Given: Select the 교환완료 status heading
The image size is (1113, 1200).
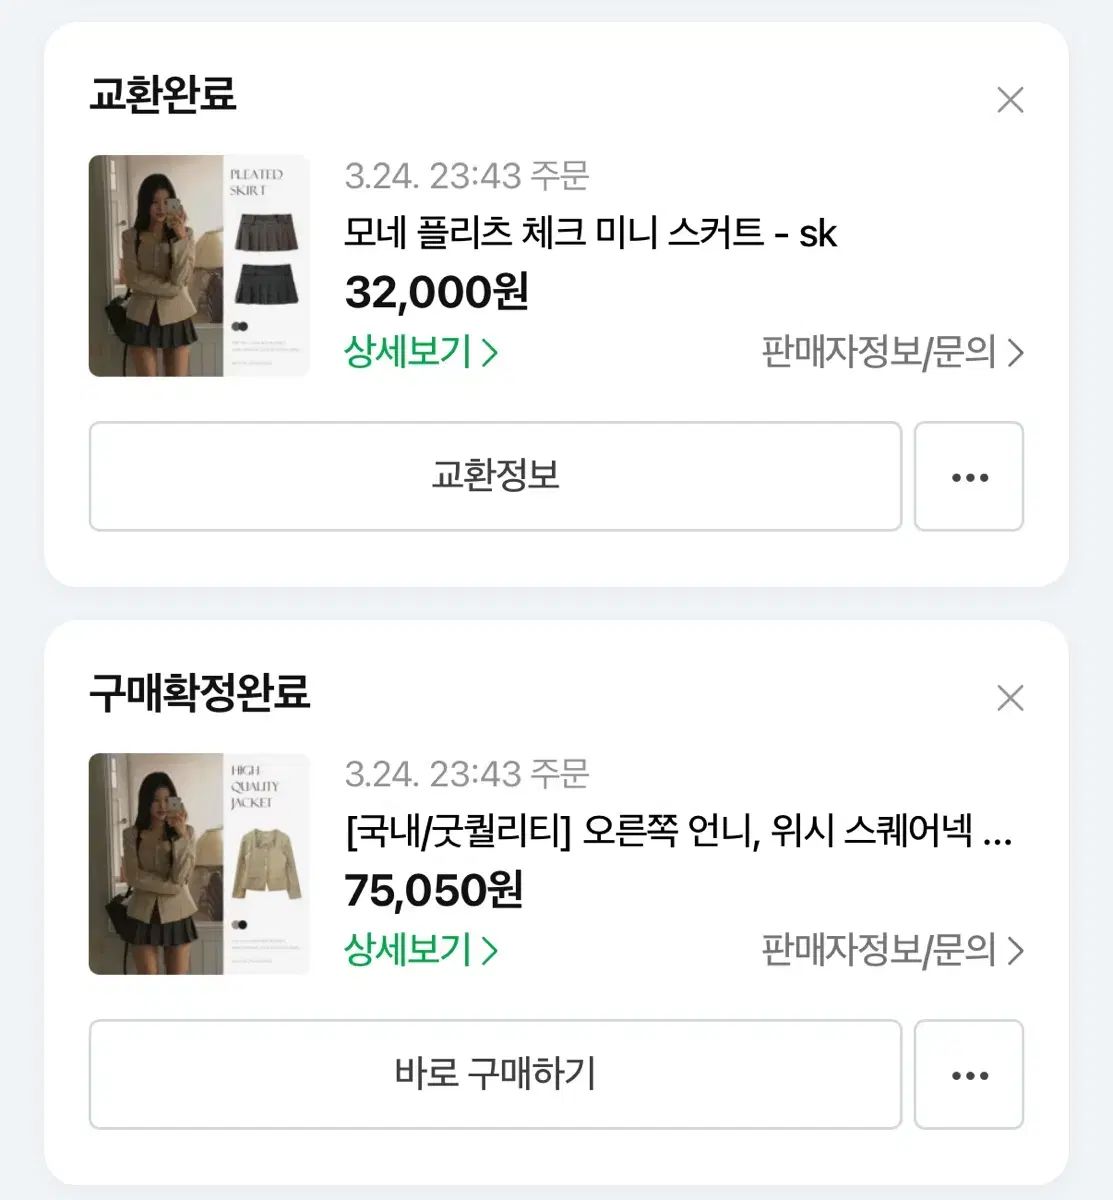Looking at the screenshot, I should (163, 95).
